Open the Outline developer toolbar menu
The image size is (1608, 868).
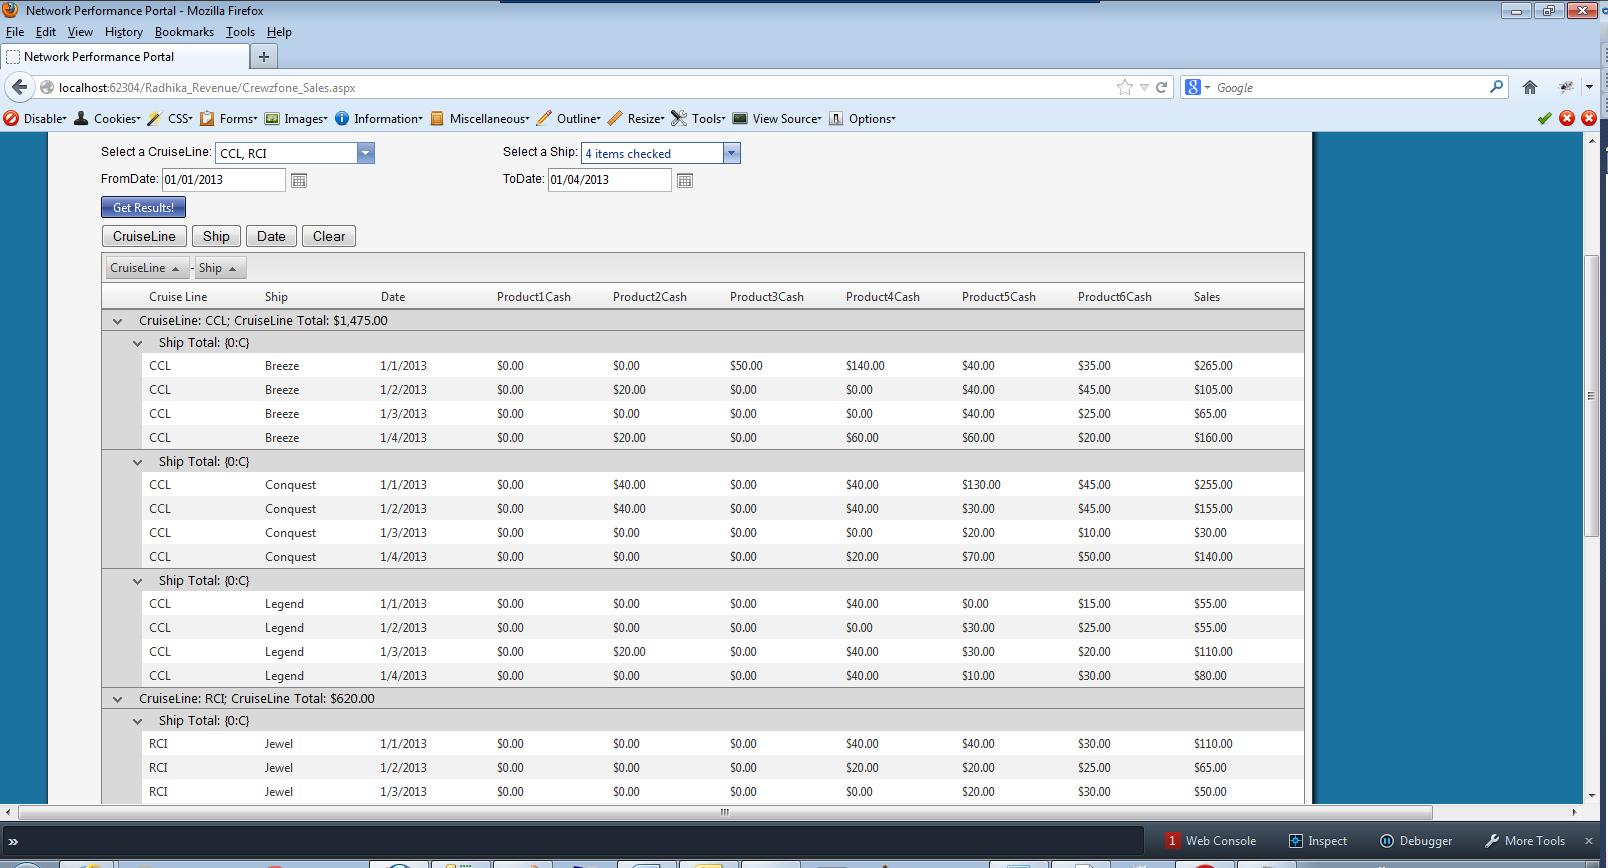[569, 118]
